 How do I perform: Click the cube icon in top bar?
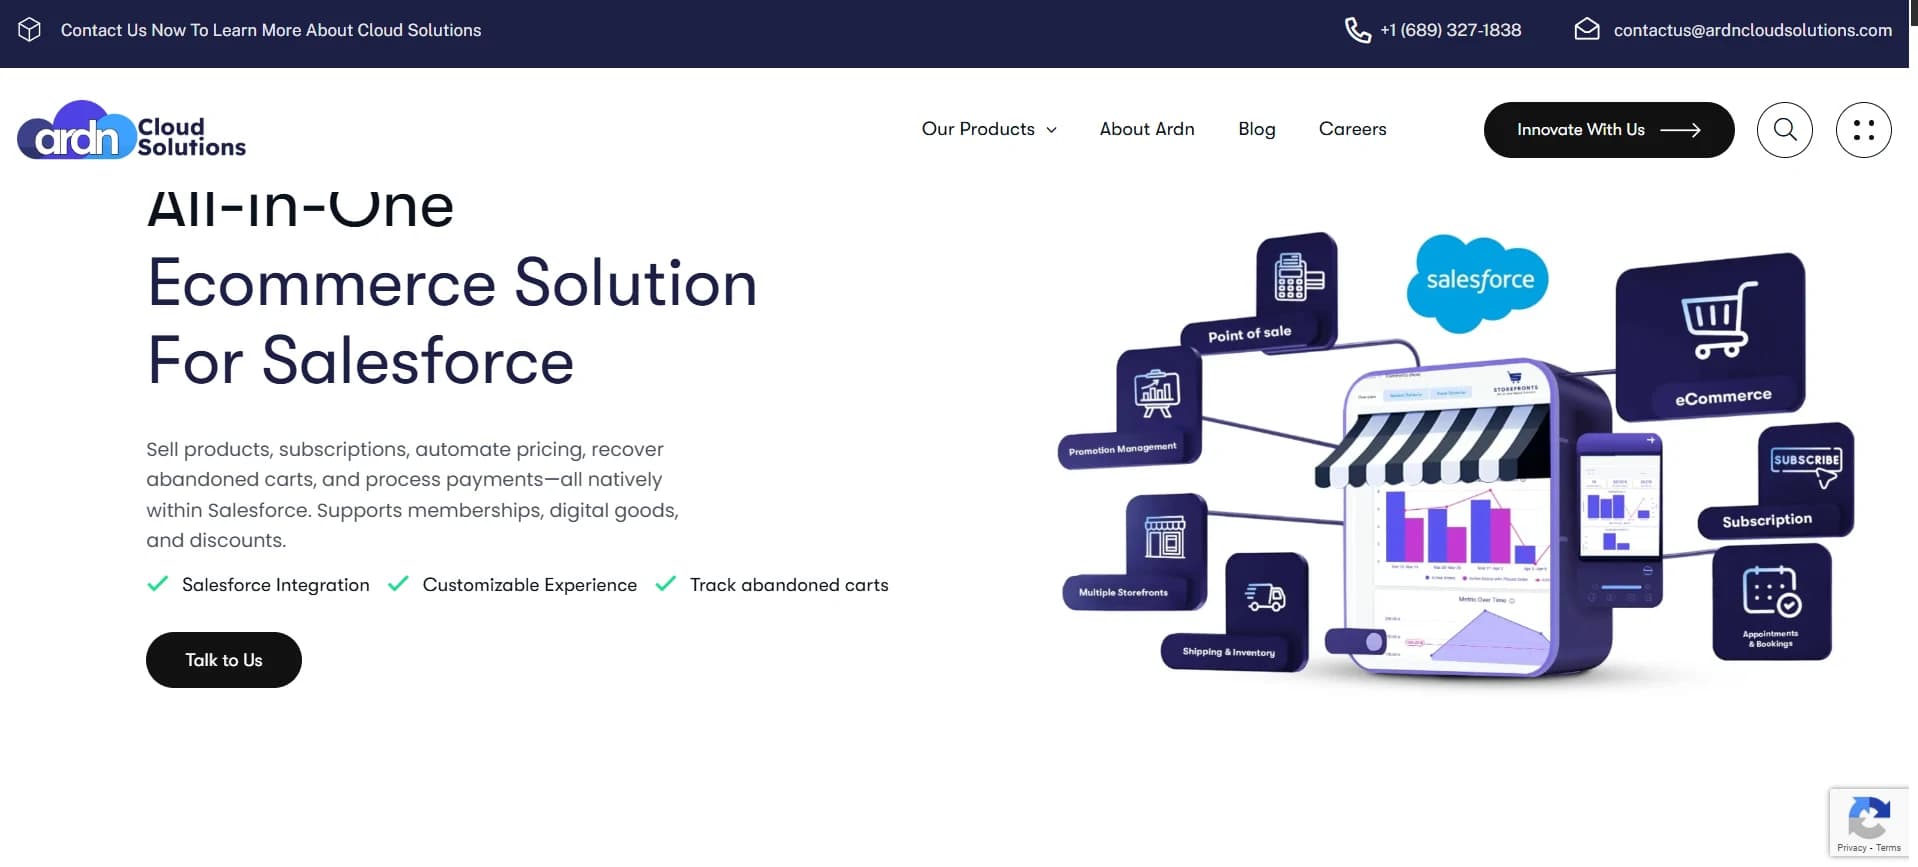click(30, 30)
